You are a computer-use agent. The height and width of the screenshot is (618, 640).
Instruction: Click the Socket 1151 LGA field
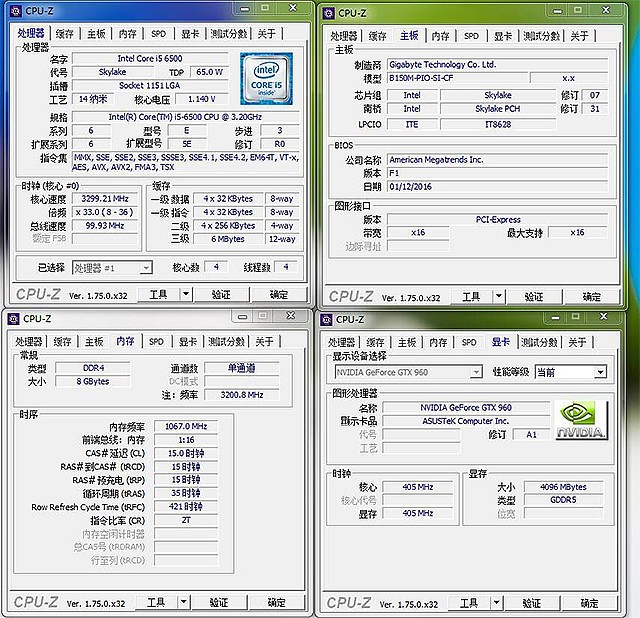click(150, 85)
